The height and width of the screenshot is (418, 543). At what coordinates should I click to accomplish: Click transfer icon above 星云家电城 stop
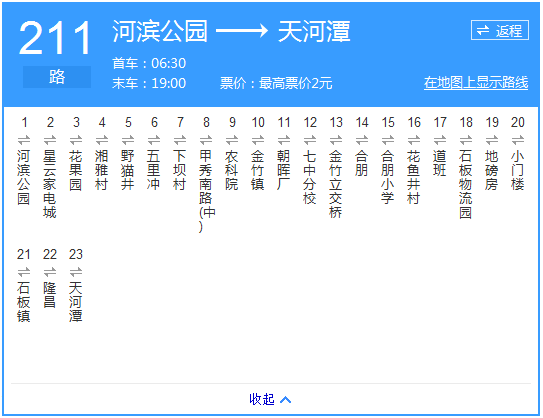pyautogui.click(x=50, y=140)
